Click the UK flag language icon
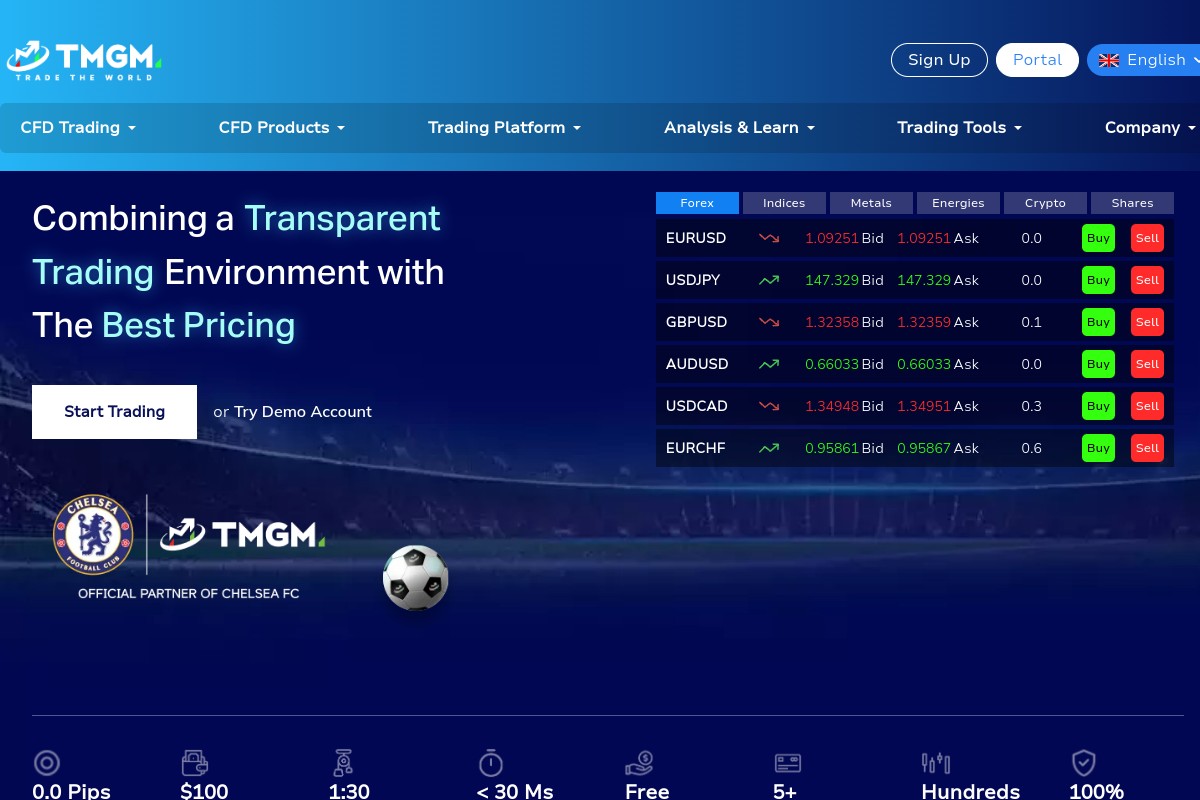 [1109, 60]
